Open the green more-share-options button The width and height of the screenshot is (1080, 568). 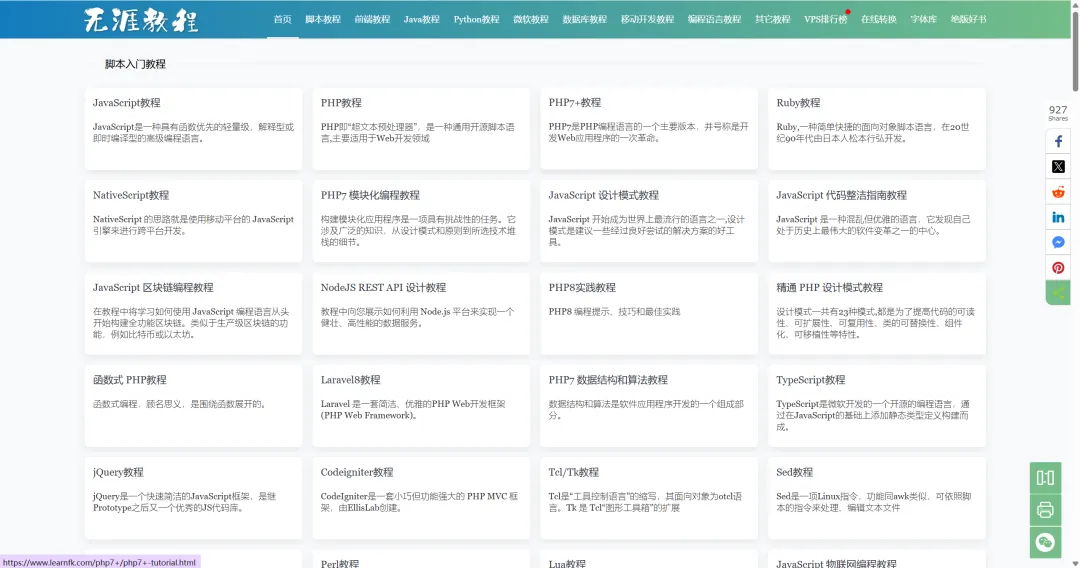click(x=1058, y=293)
